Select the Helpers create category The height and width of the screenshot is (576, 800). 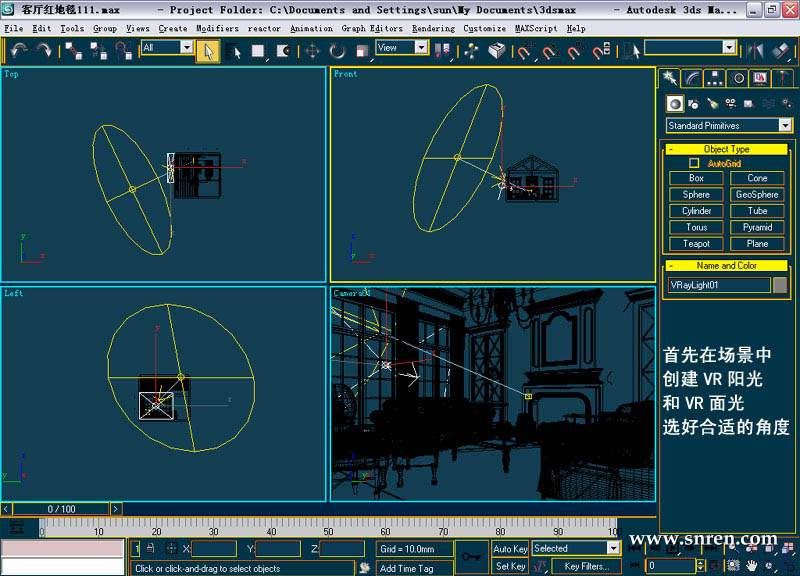tap(749, 104)
